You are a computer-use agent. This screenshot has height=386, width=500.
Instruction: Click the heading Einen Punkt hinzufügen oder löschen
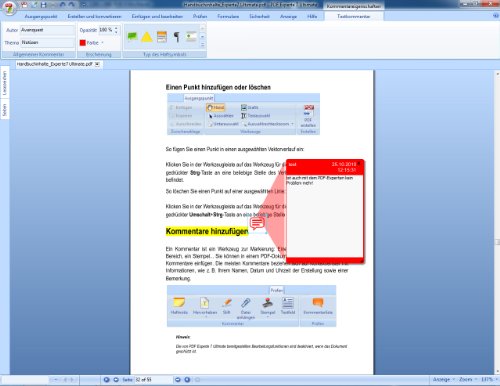tap(218, 87)
